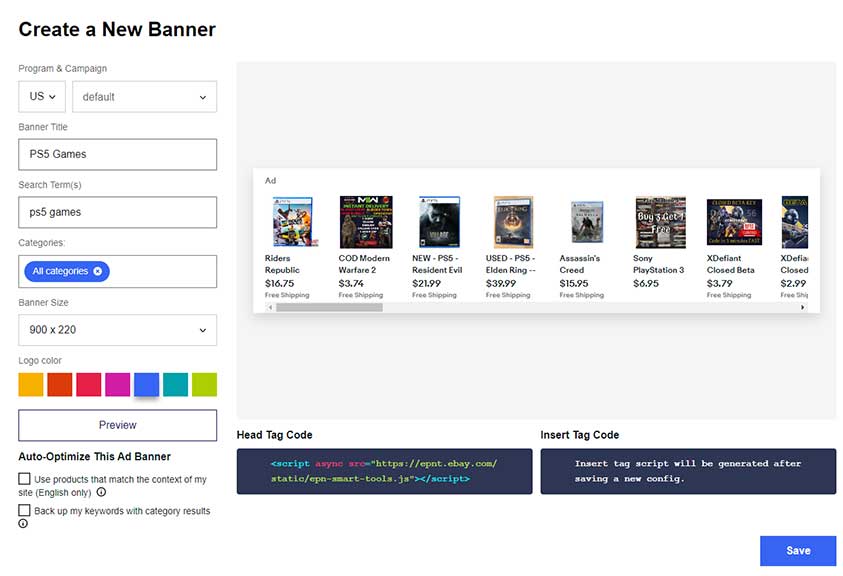This screenshot has height=576, width=843.
Task: Select the blue logo color swatch
Action: pyautogui.click(x=147, y=385)
